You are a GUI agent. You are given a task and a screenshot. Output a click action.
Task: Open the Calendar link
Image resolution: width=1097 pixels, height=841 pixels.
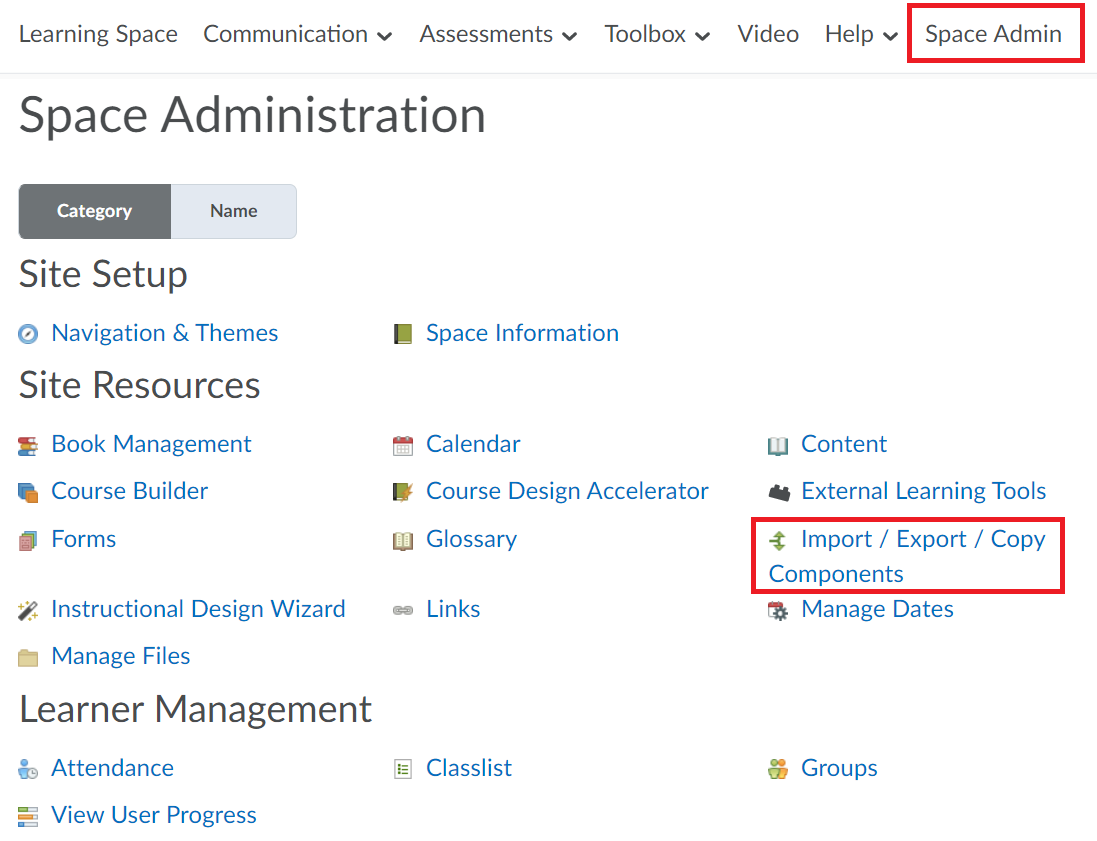473,444
